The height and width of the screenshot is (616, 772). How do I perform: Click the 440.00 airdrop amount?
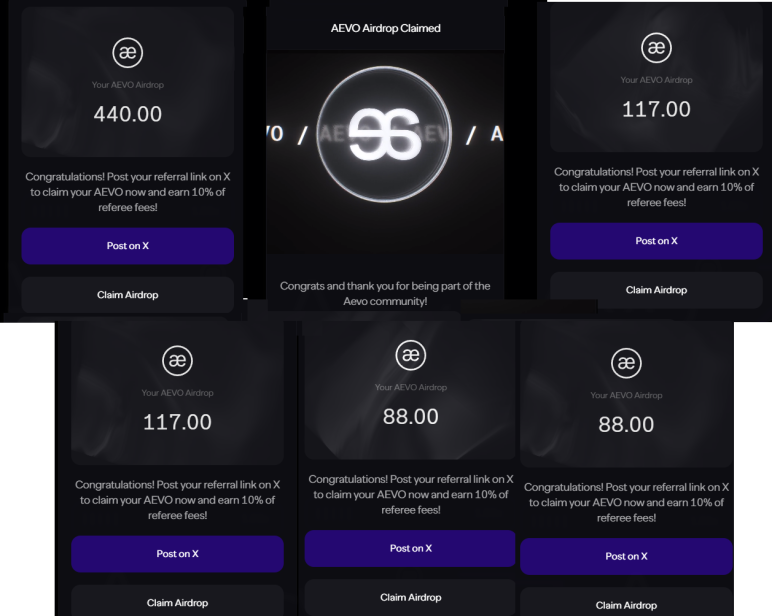pyautogui.click(x=128, y=114)
